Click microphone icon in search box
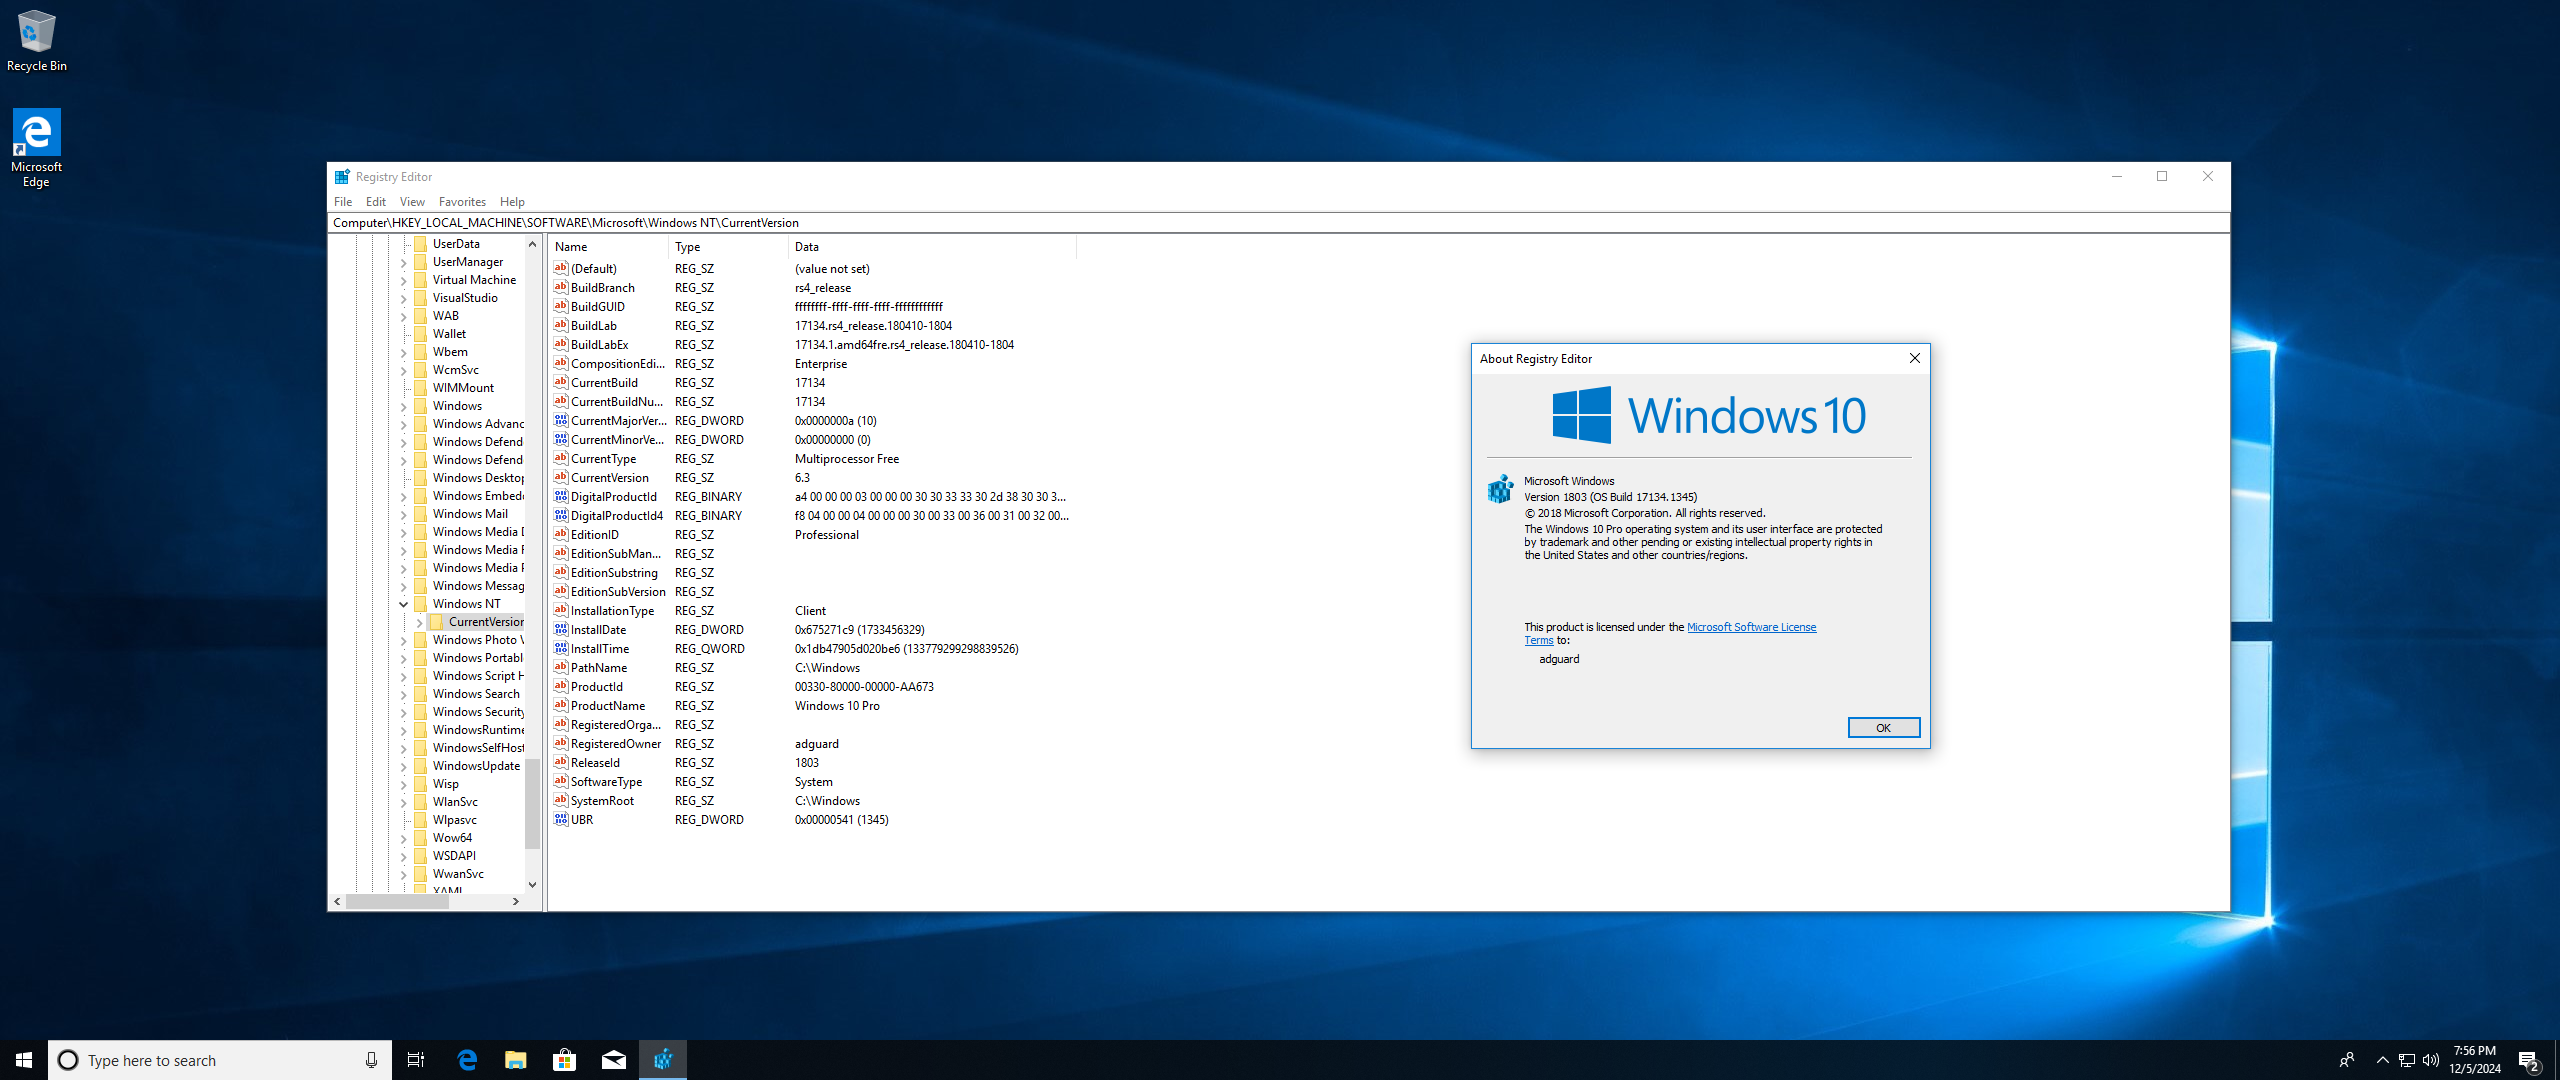Viewport: 2560px width, 1080px height. pyautogui.click(x=371, y=1060)
